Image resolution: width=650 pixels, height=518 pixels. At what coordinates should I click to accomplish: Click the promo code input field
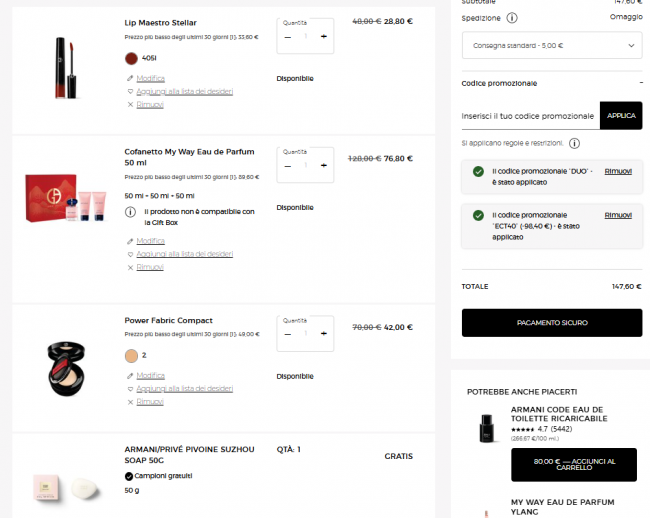(x=530, y=116)
